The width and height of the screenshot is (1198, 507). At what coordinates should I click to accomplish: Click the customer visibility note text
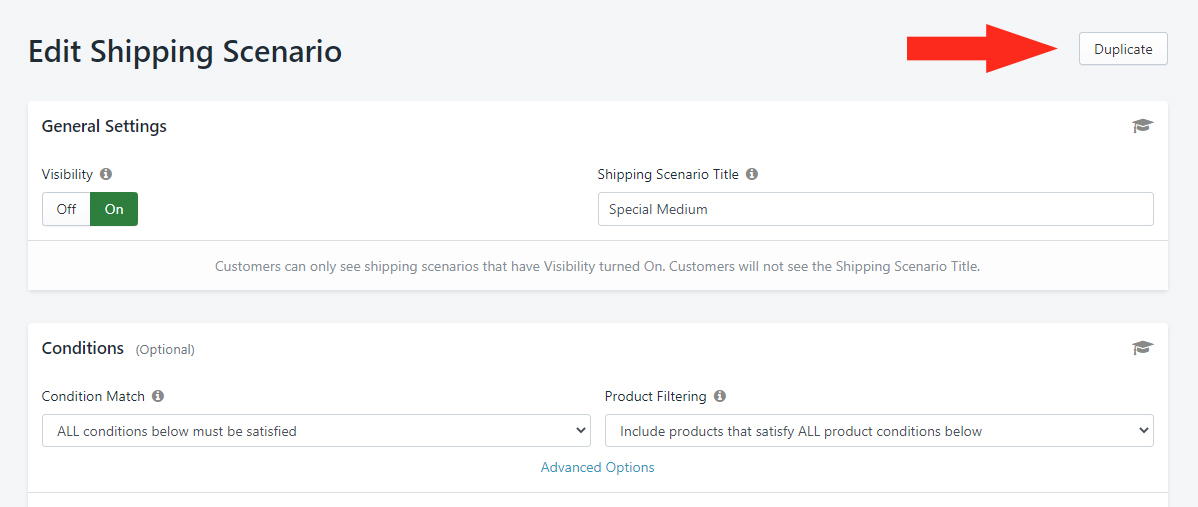point(597,267)
